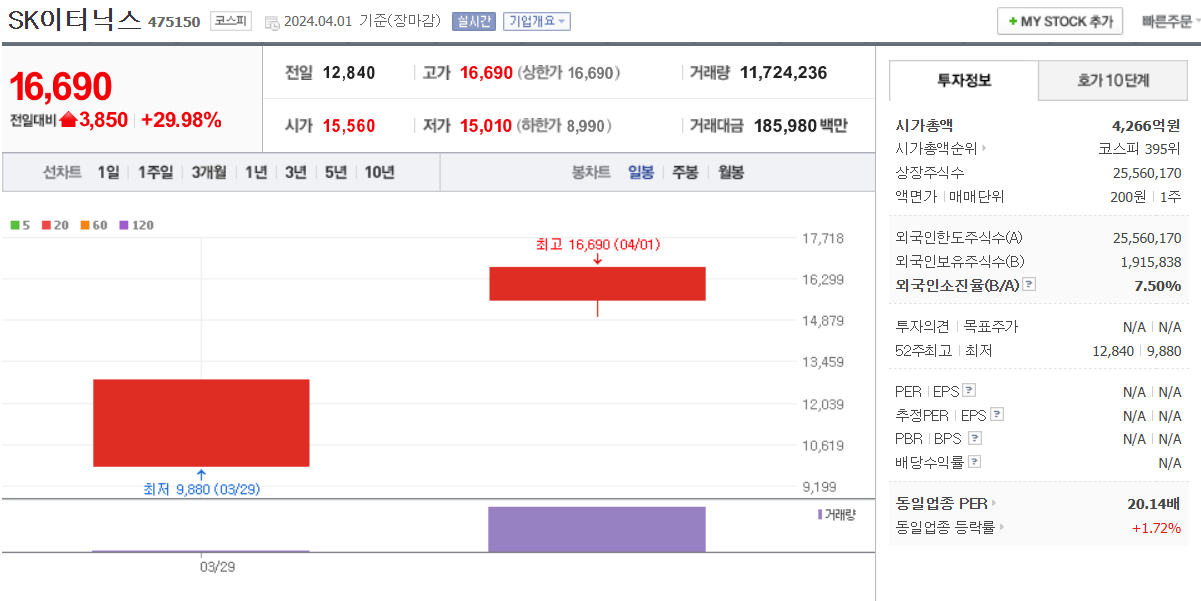Click the 실시간 real-time badge
Viewport: 1201px width, 601px height.
(474, 21)
